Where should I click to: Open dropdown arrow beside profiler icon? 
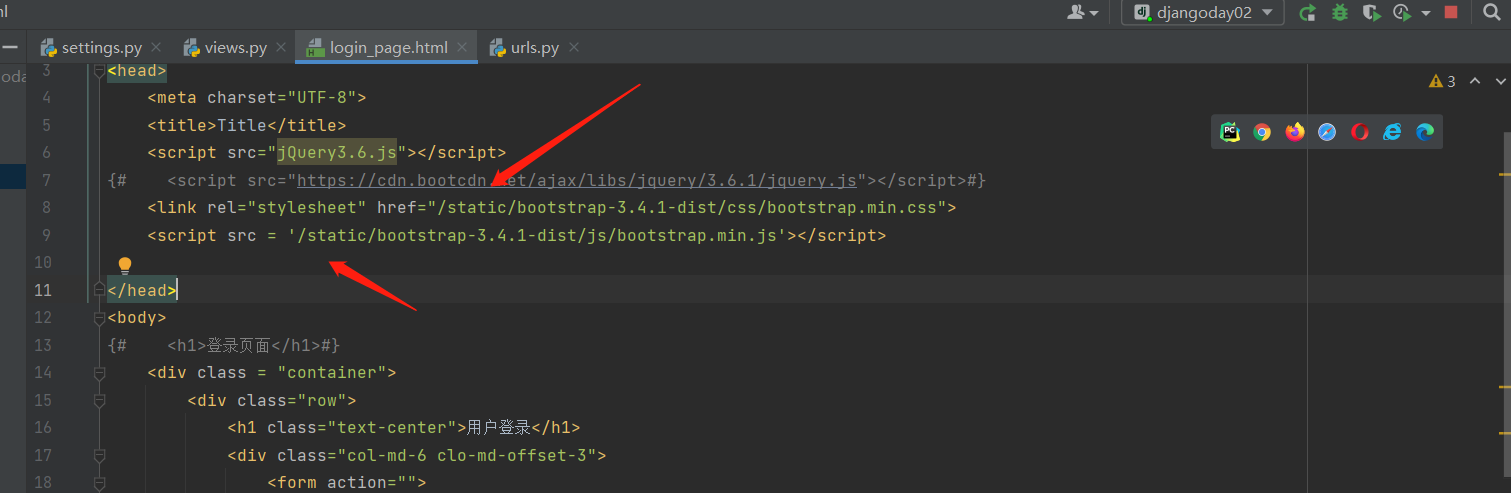1425,13
